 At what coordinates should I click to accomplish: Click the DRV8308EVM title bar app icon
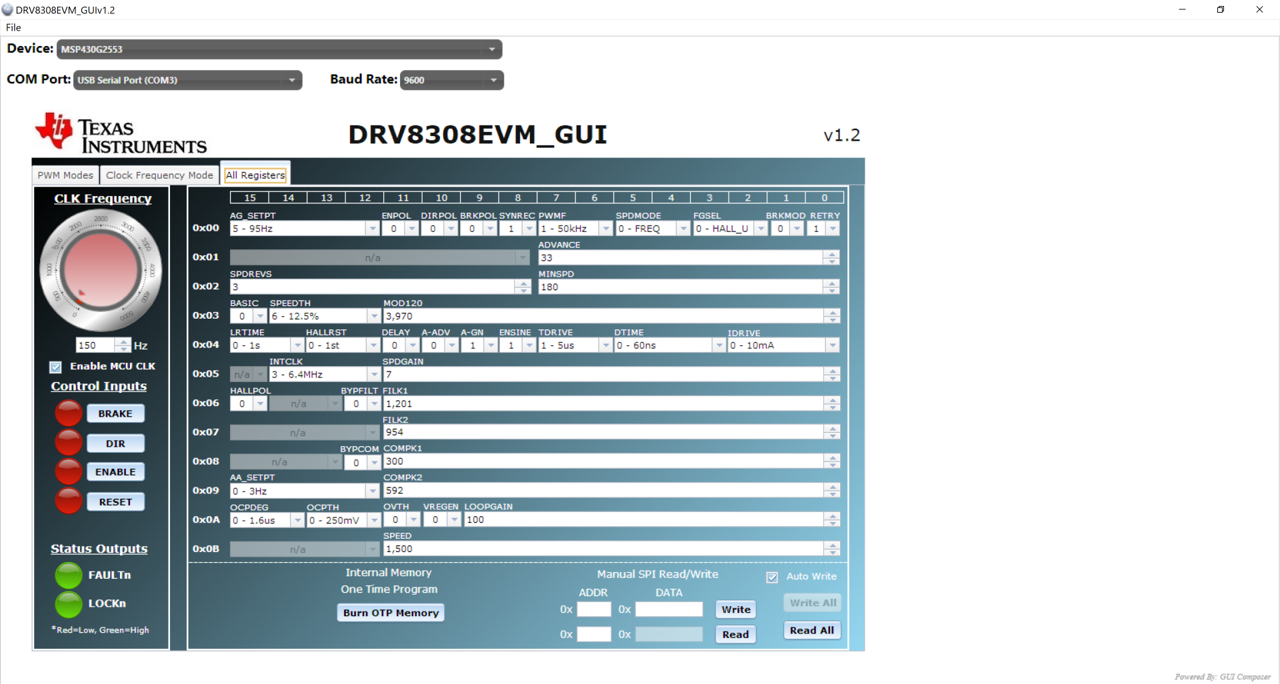(x=8, y=9)
